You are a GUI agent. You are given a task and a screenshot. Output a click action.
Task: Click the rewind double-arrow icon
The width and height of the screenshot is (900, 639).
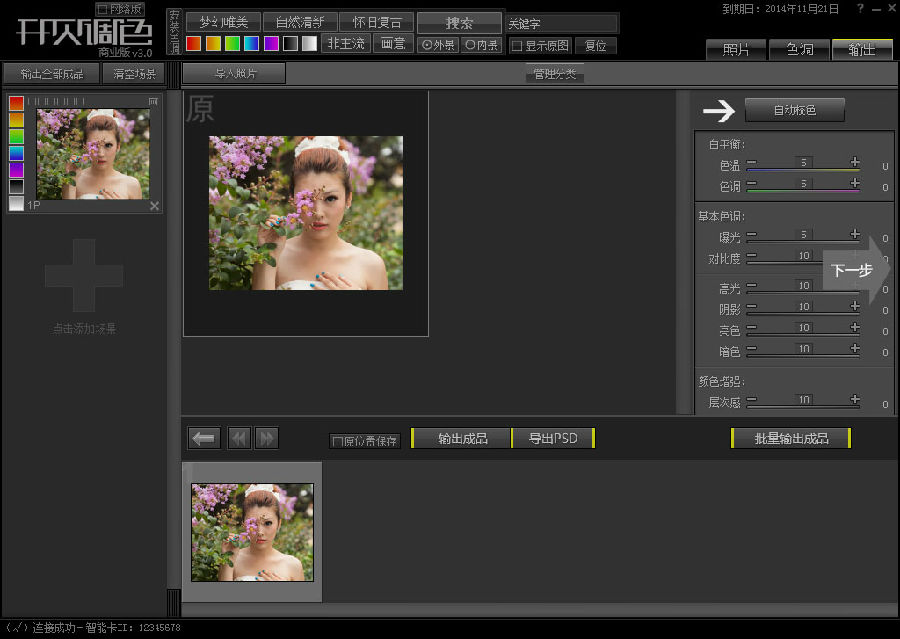[x=239, y=438]
